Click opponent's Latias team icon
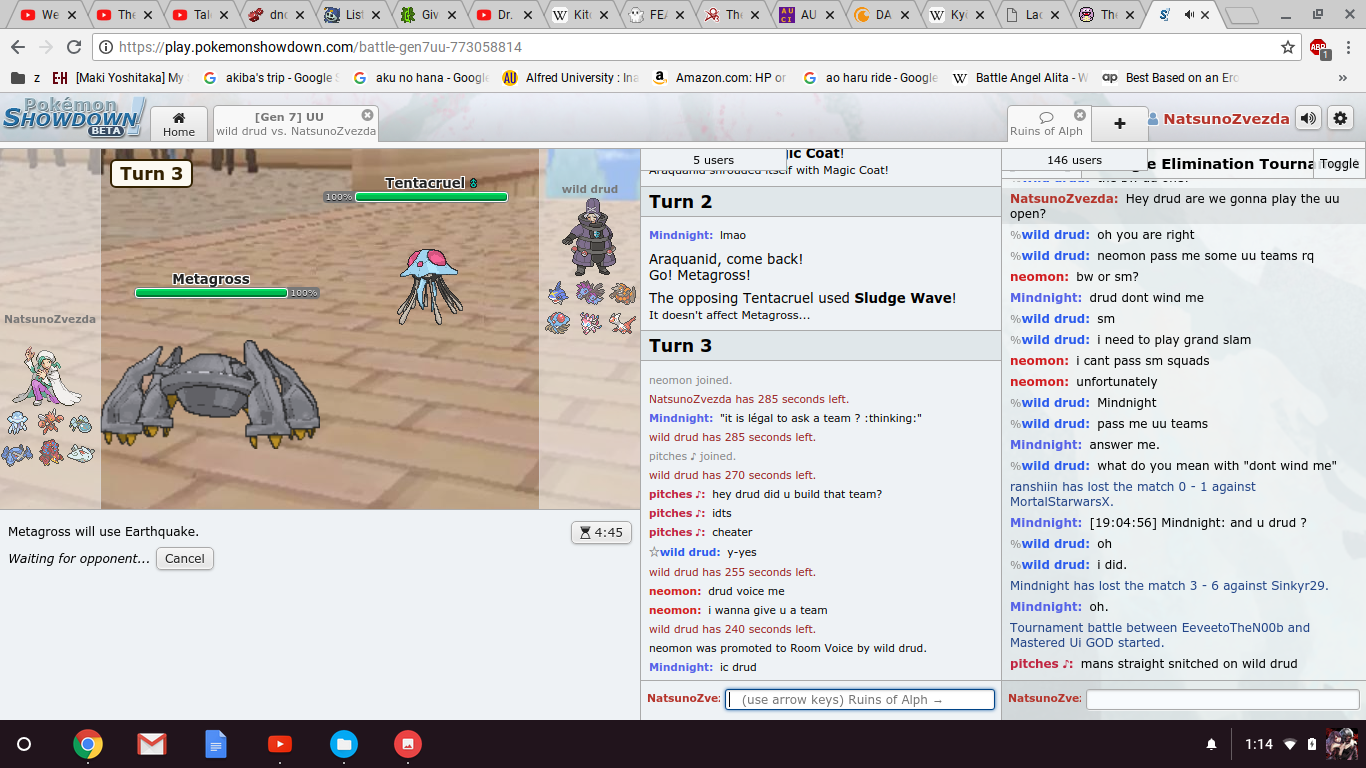The height and width of the screenshot is (768, 1366). [x=622, y=323]
